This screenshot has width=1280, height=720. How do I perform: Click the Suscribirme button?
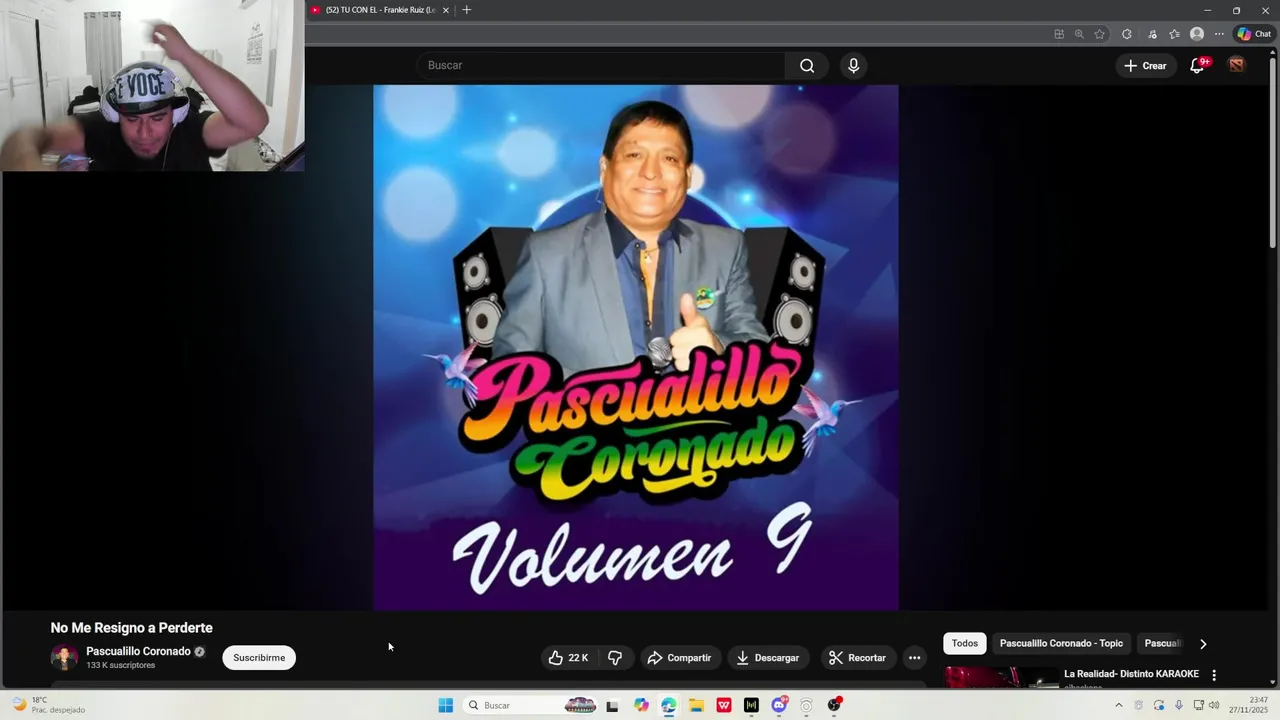coord(259,658)
